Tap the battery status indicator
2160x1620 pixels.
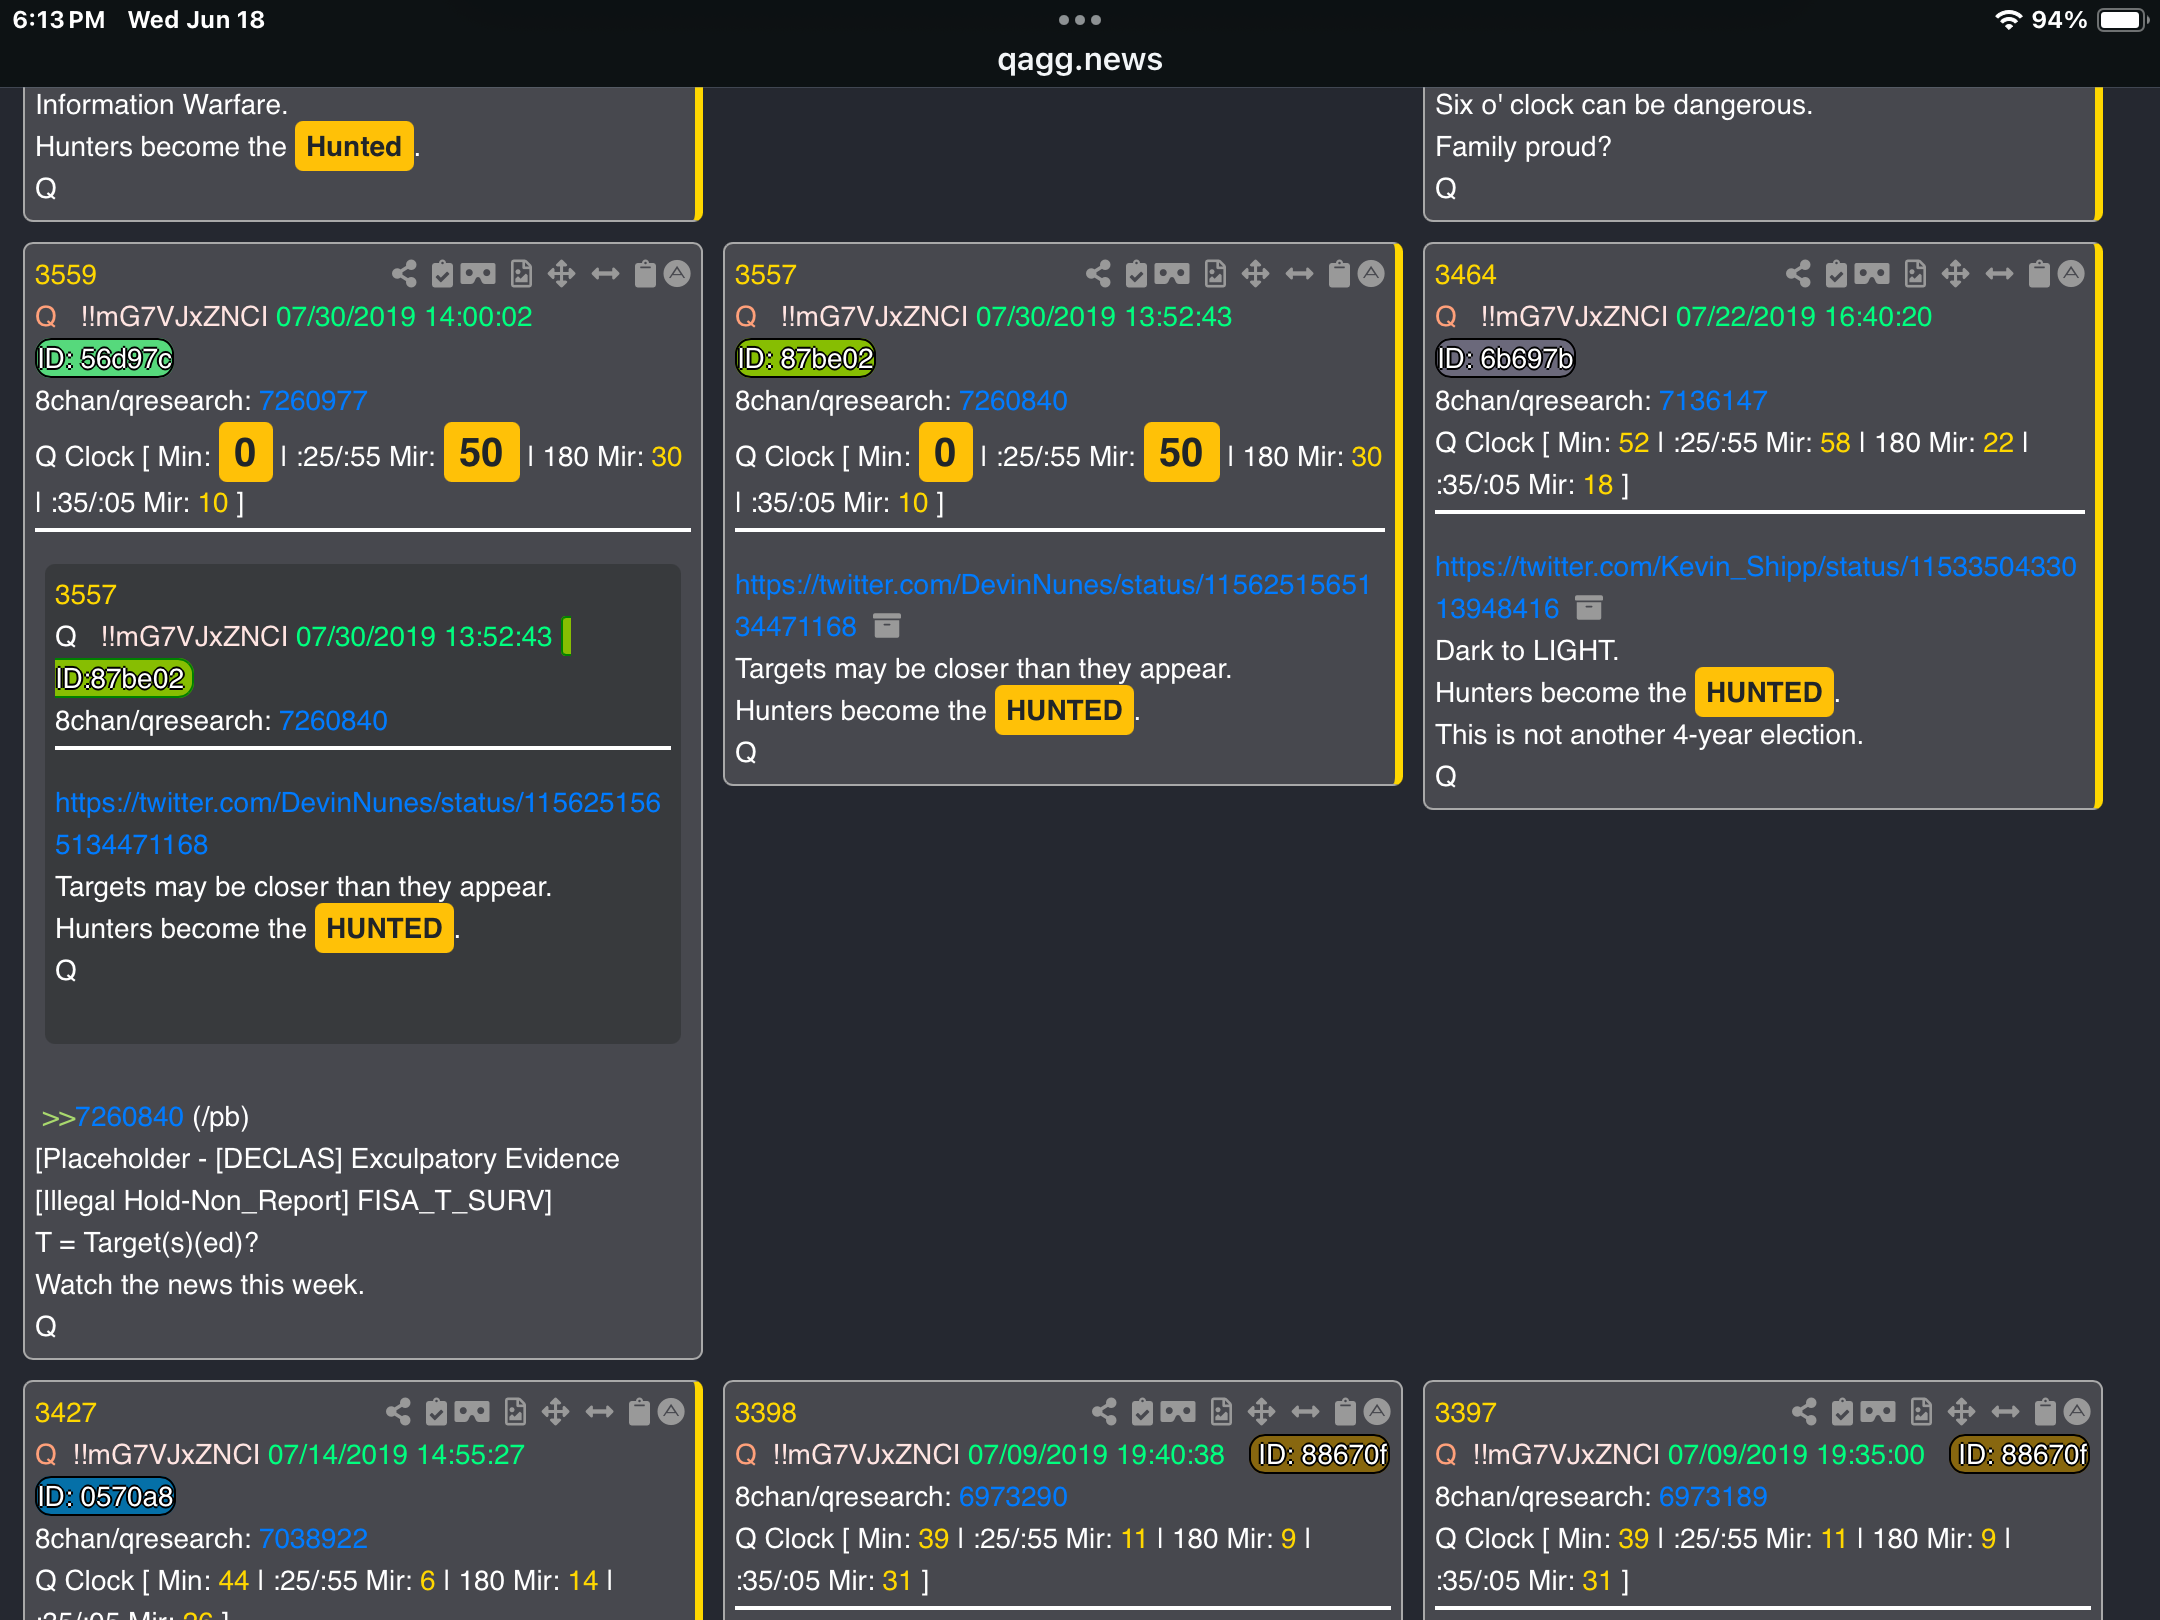pyautogui.click(x=2122, y=20)
